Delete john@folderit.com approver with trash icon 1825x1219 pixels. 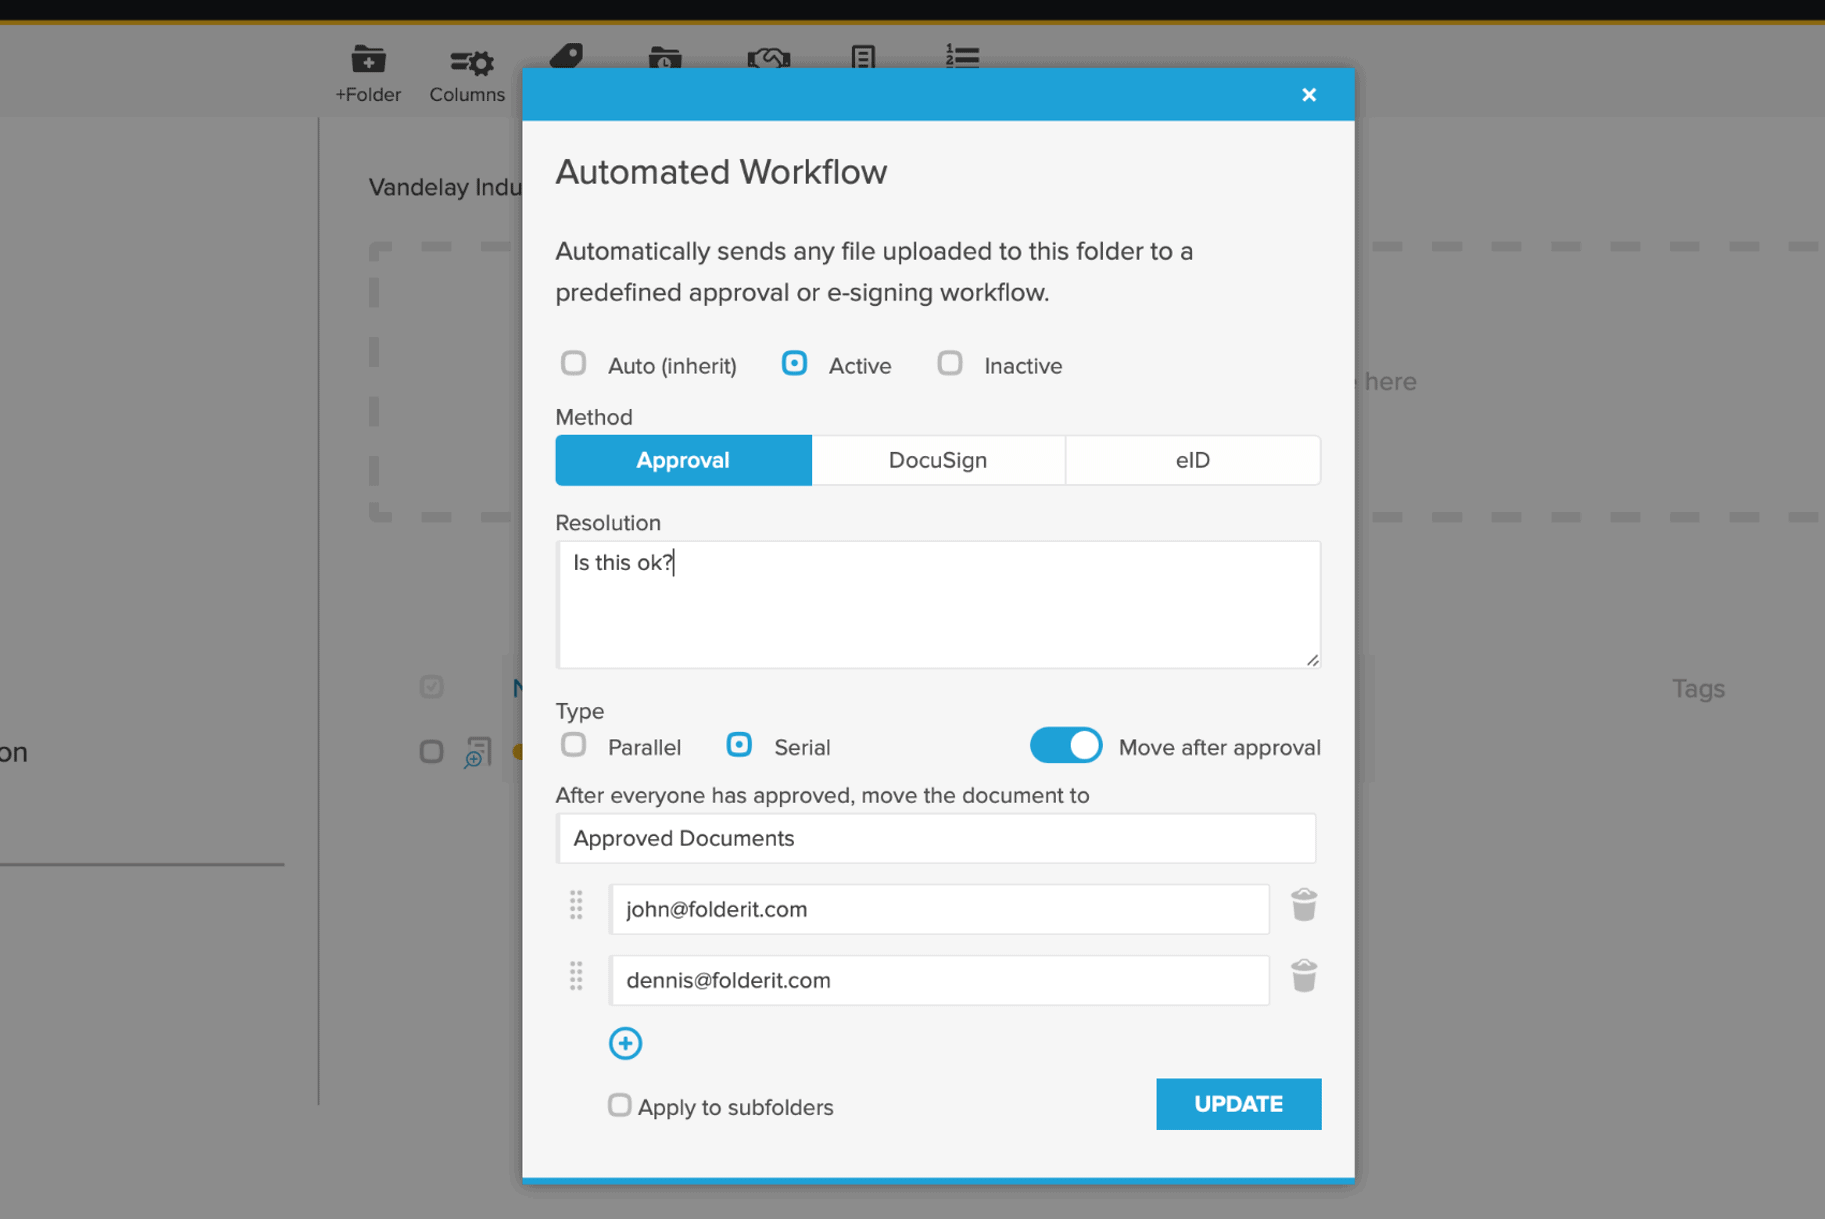(1303, 906)
